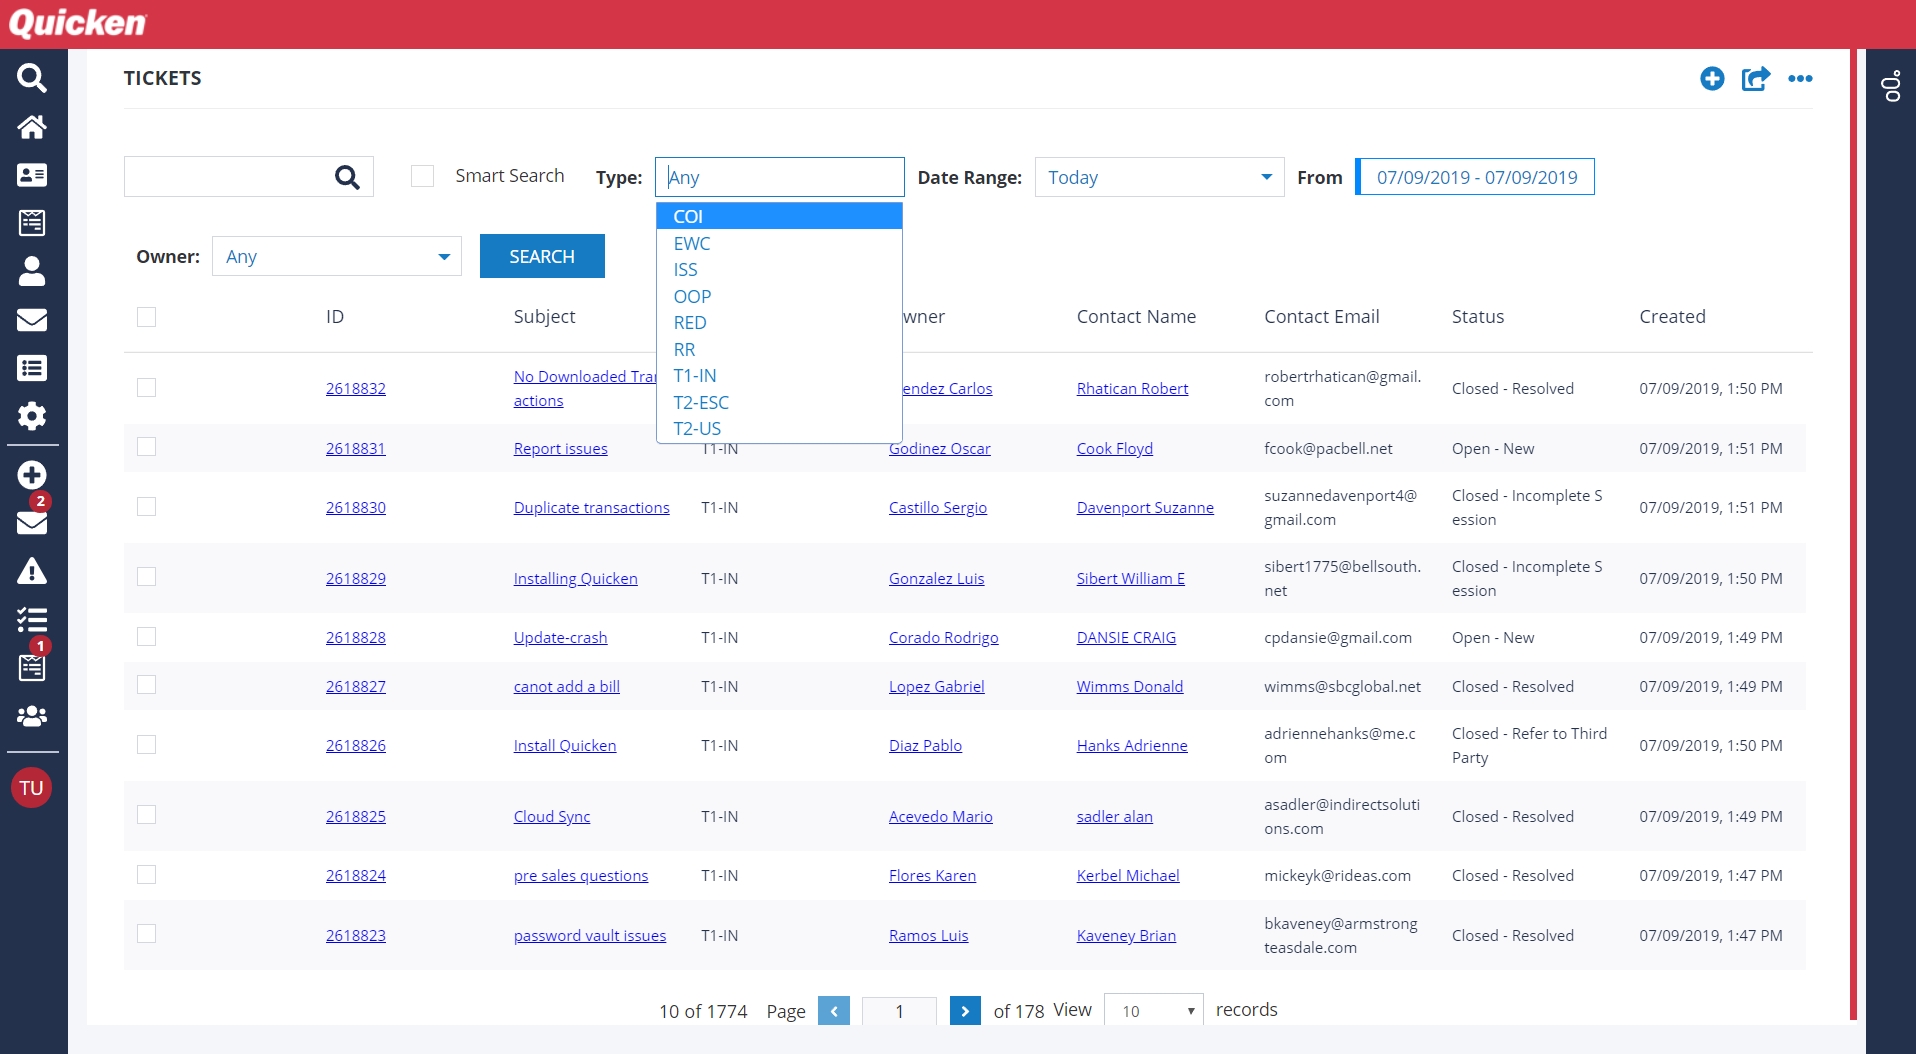Open the records-per-page View dropdown
This screenshot has height=1054, width=1916.
click(1154, 1011)
